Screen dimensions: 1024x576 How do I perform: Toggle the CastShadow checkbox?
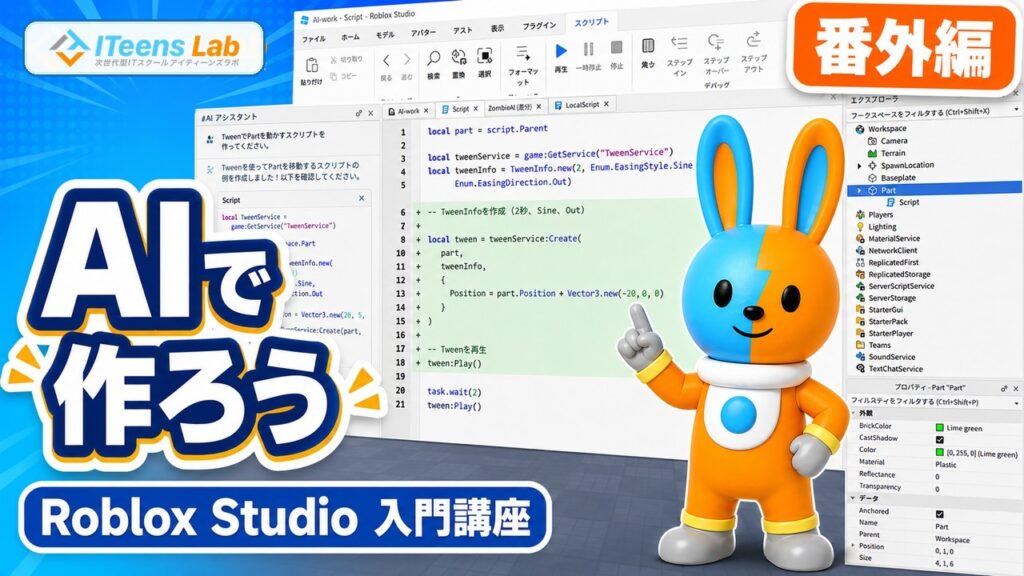click(940, 440)
